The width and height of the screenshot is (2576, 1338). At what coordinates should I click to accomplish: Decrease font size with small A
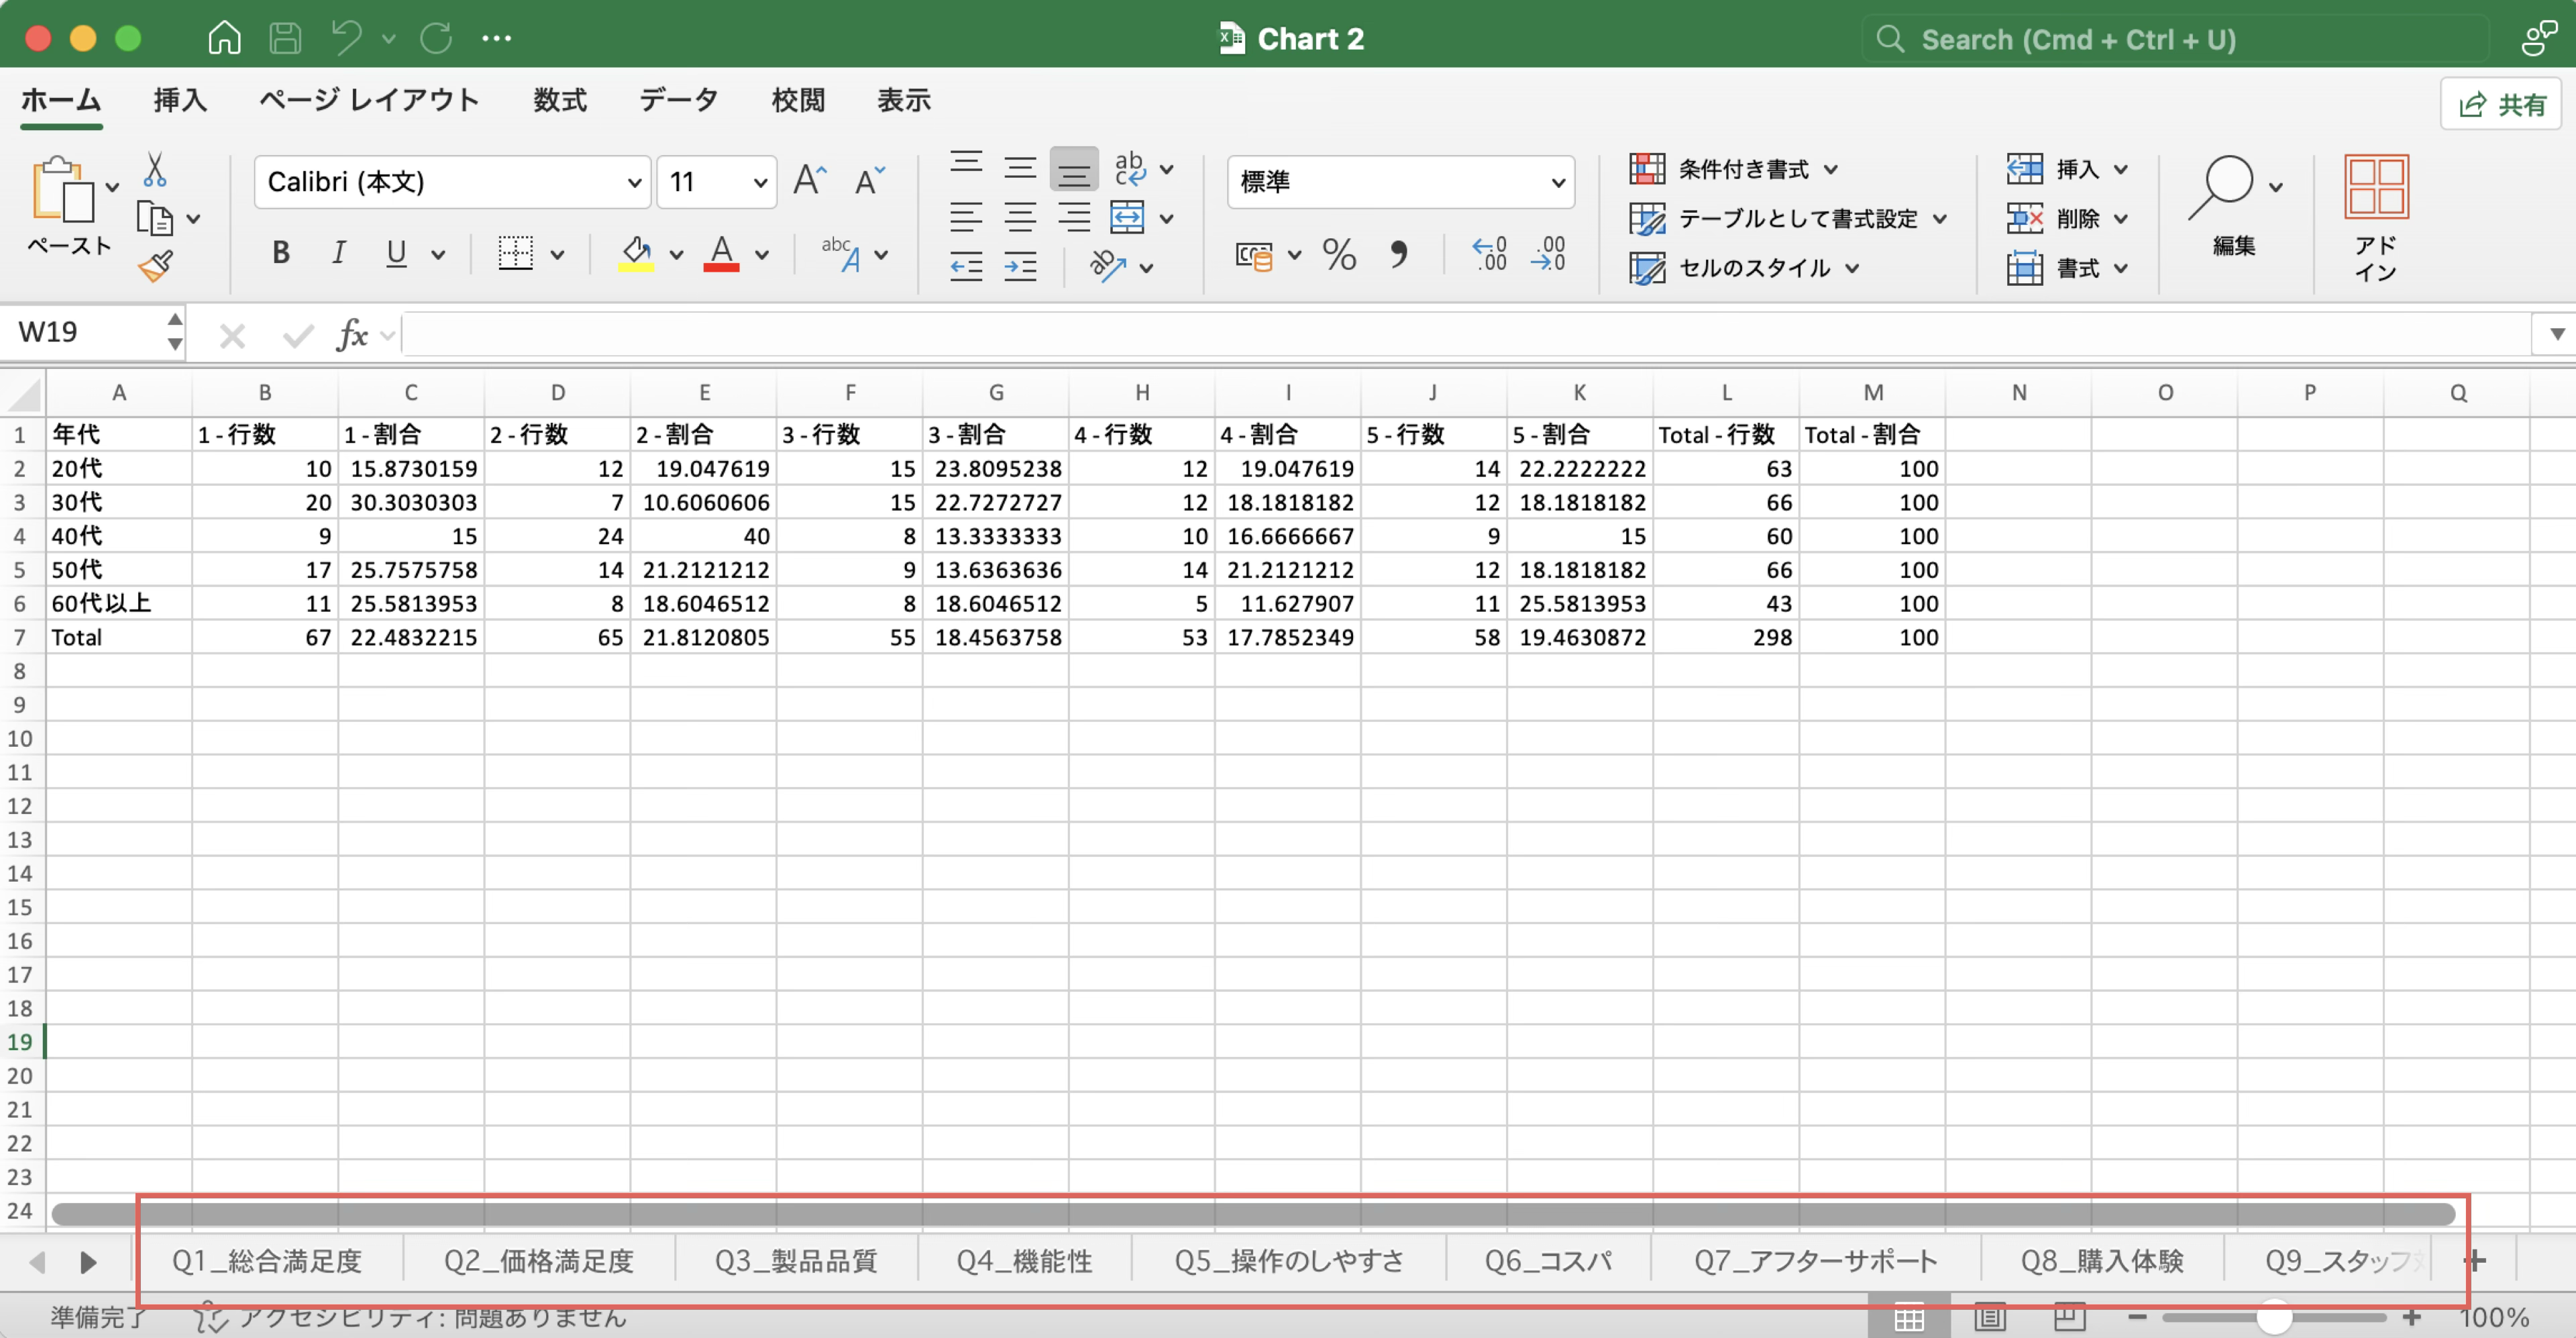870,181
